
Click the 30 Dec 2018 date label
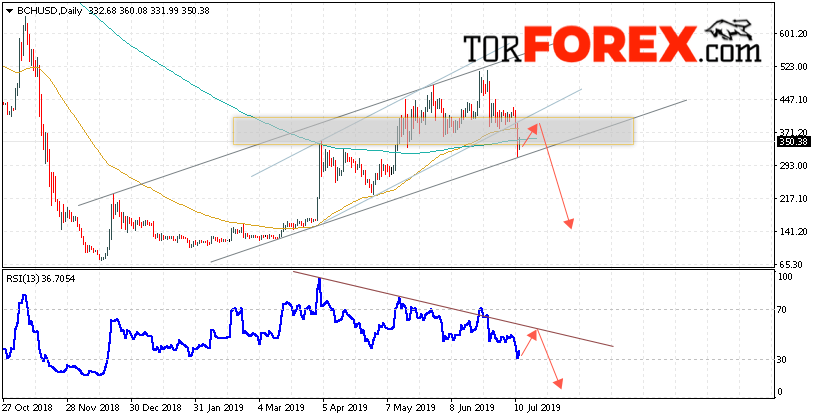(x=153, y=408)
